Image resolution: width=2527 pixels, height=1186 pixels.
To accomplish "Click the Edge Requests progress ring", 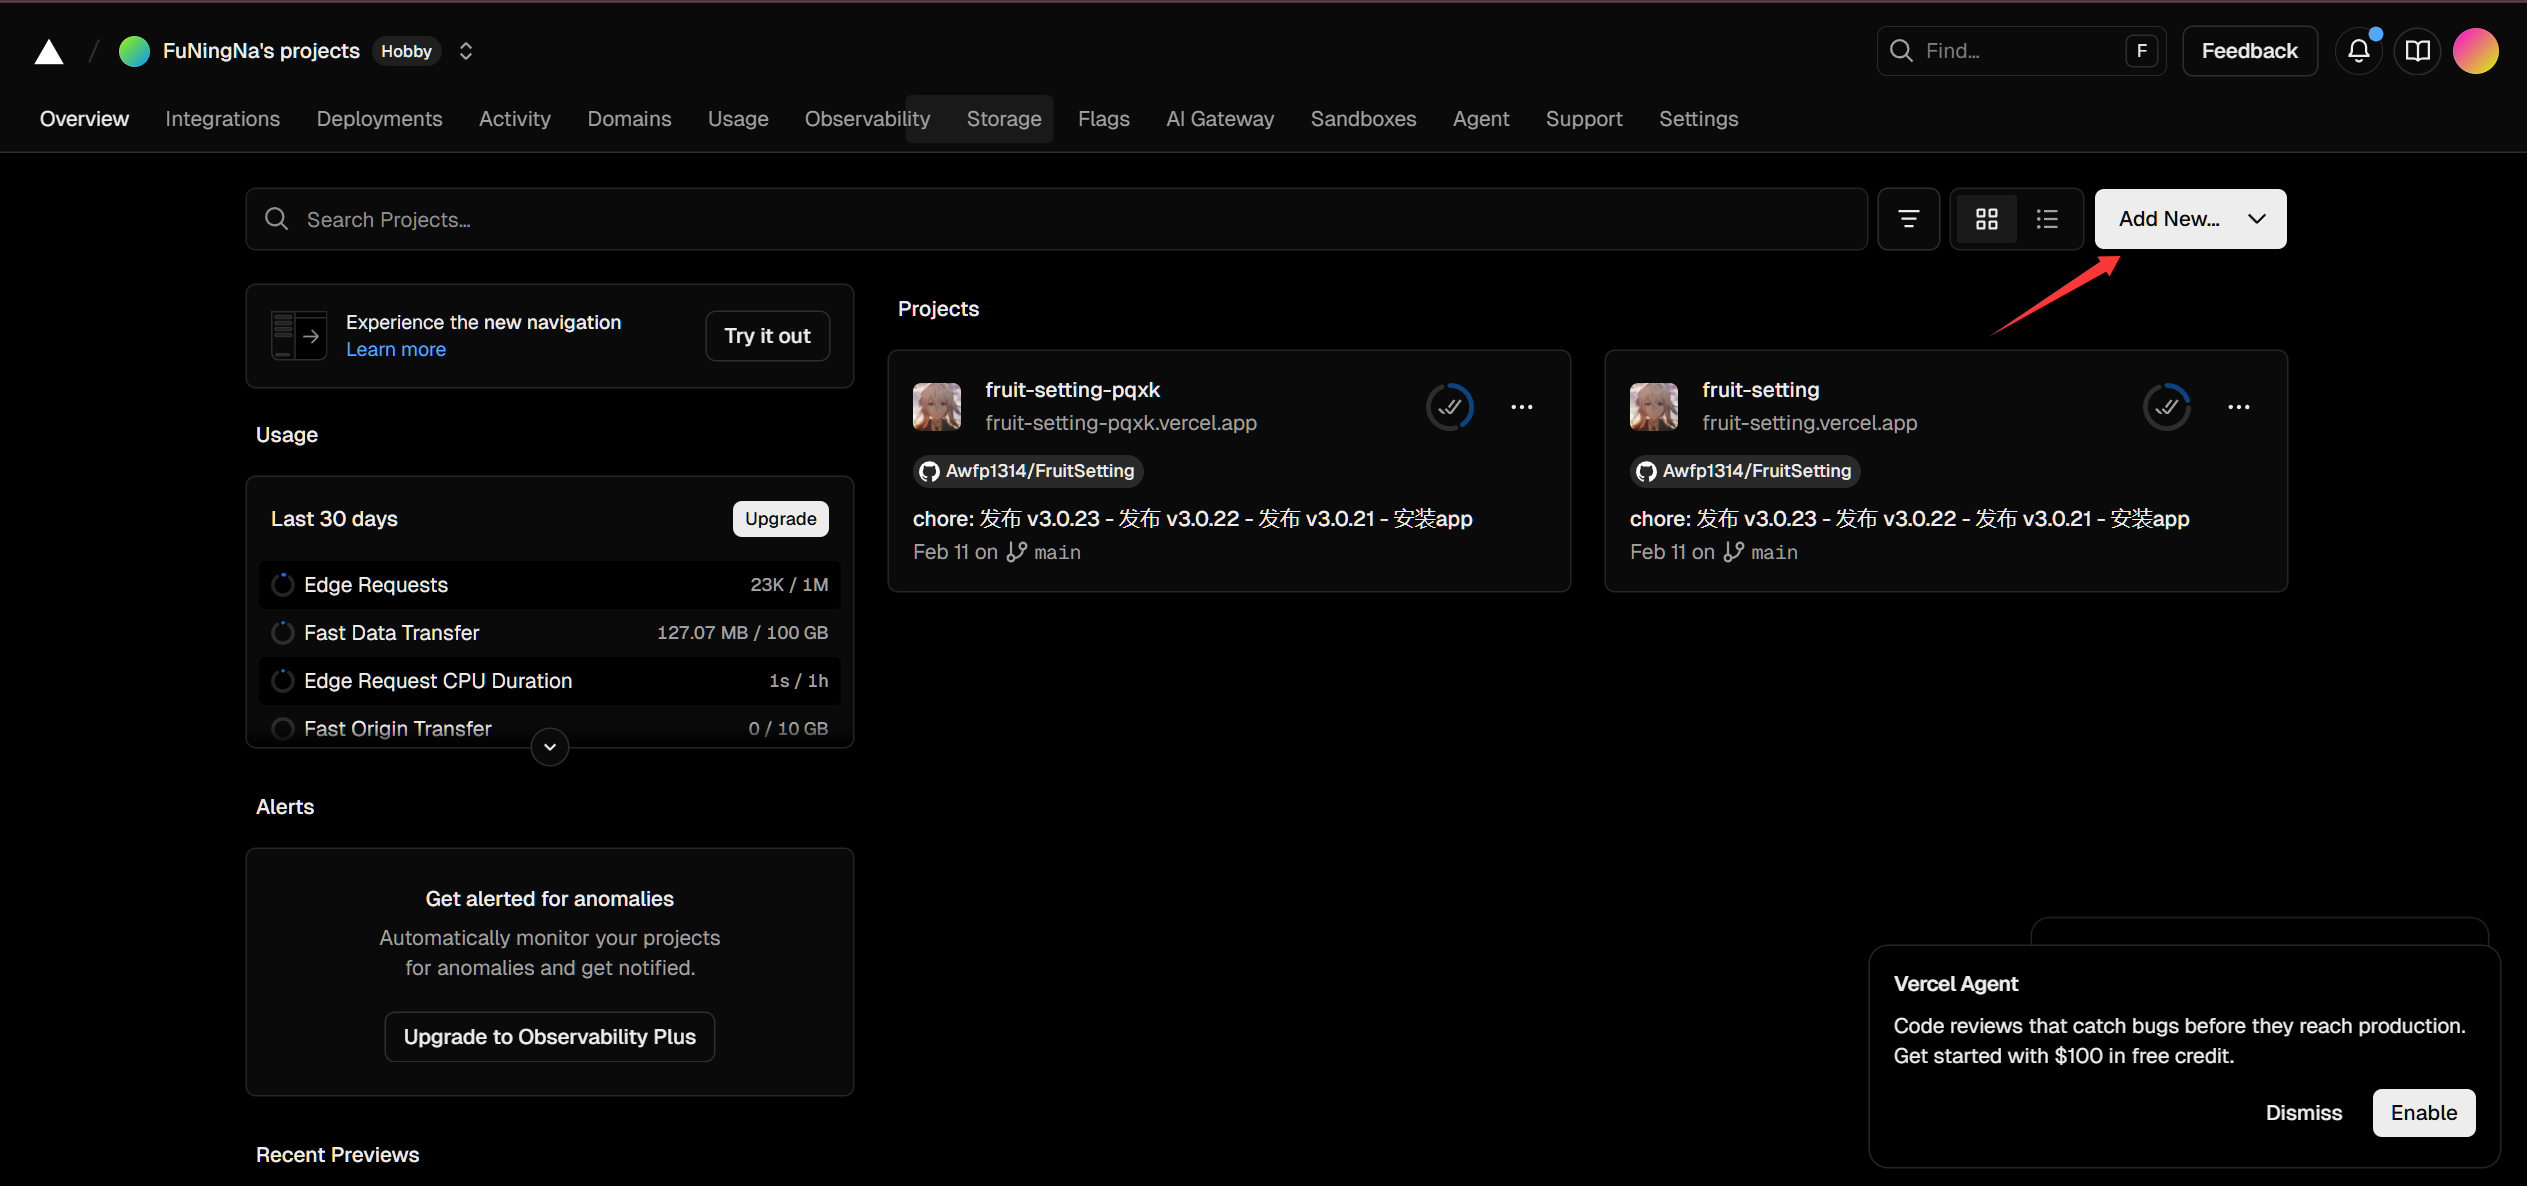I will point(283,585).
